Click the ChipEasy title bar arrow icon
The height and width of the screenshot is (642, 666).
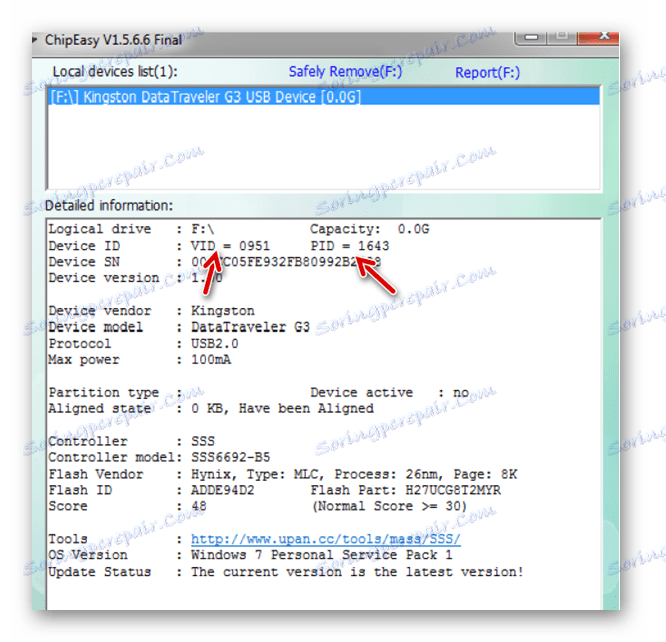coord(35,40)
